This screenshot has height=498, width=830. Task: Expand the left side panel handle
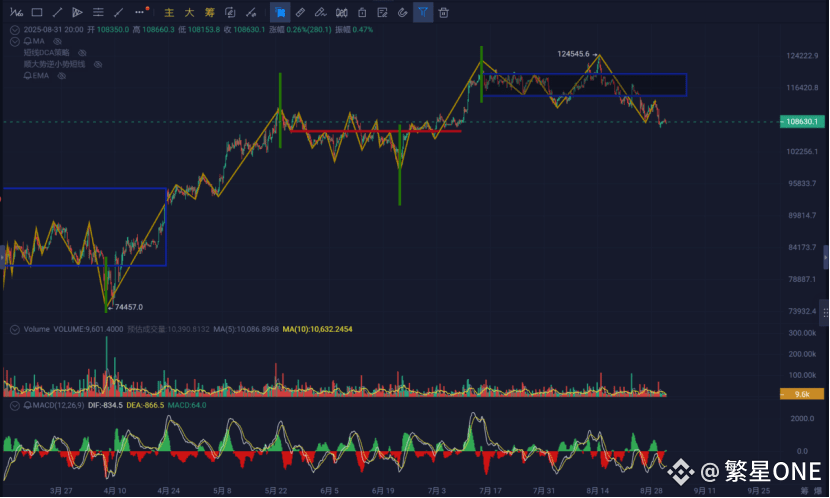(x=2, y=258)
